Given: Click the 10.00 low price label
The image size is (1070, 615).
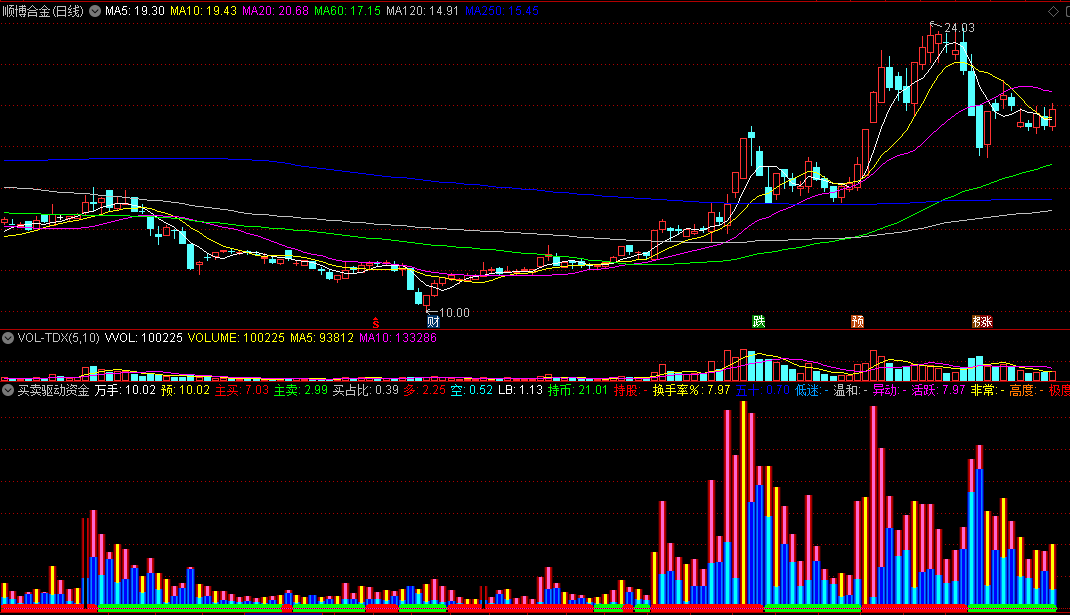Looking at the screenshot, I should [x=454, y=313].
